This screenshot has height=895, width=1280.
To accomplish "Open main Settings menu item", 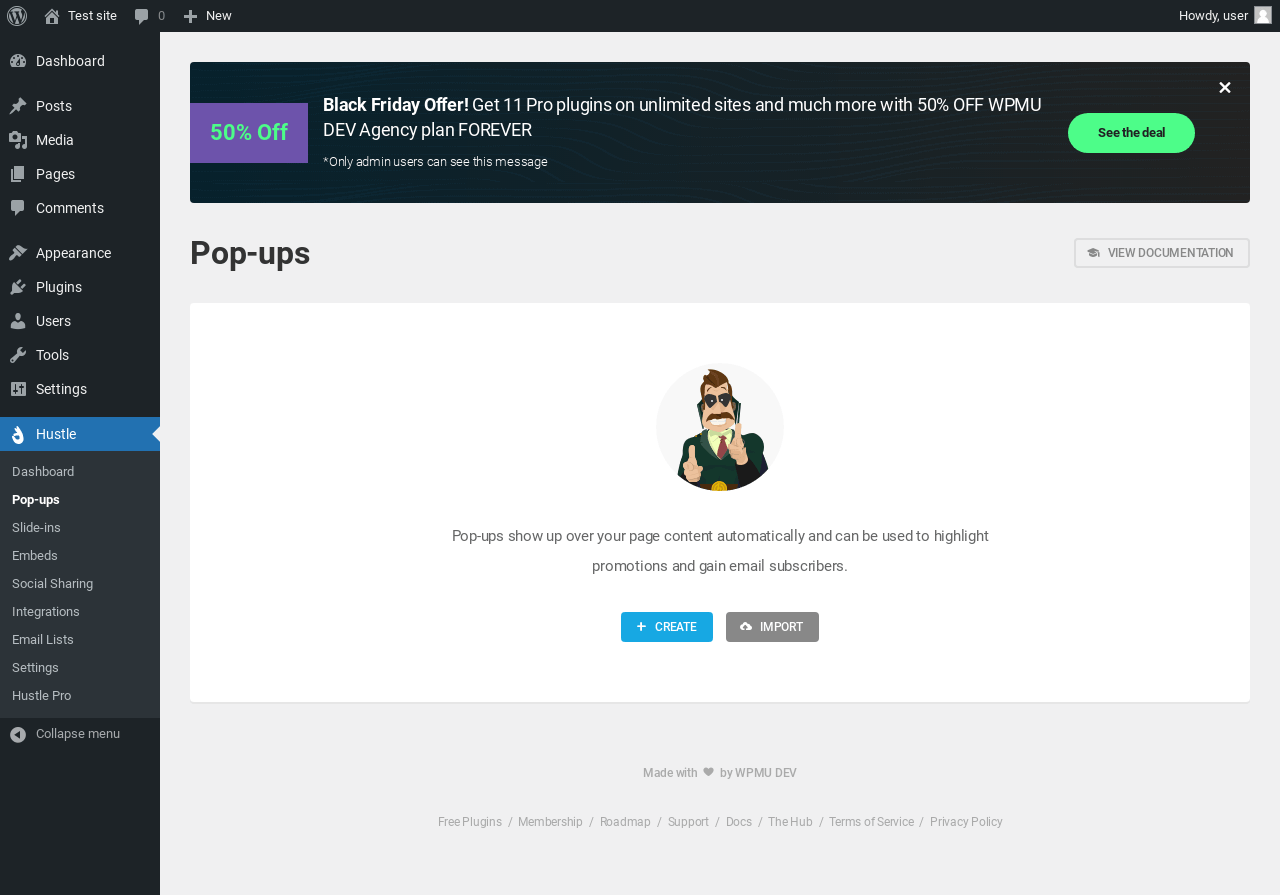I will pos(80,389).
